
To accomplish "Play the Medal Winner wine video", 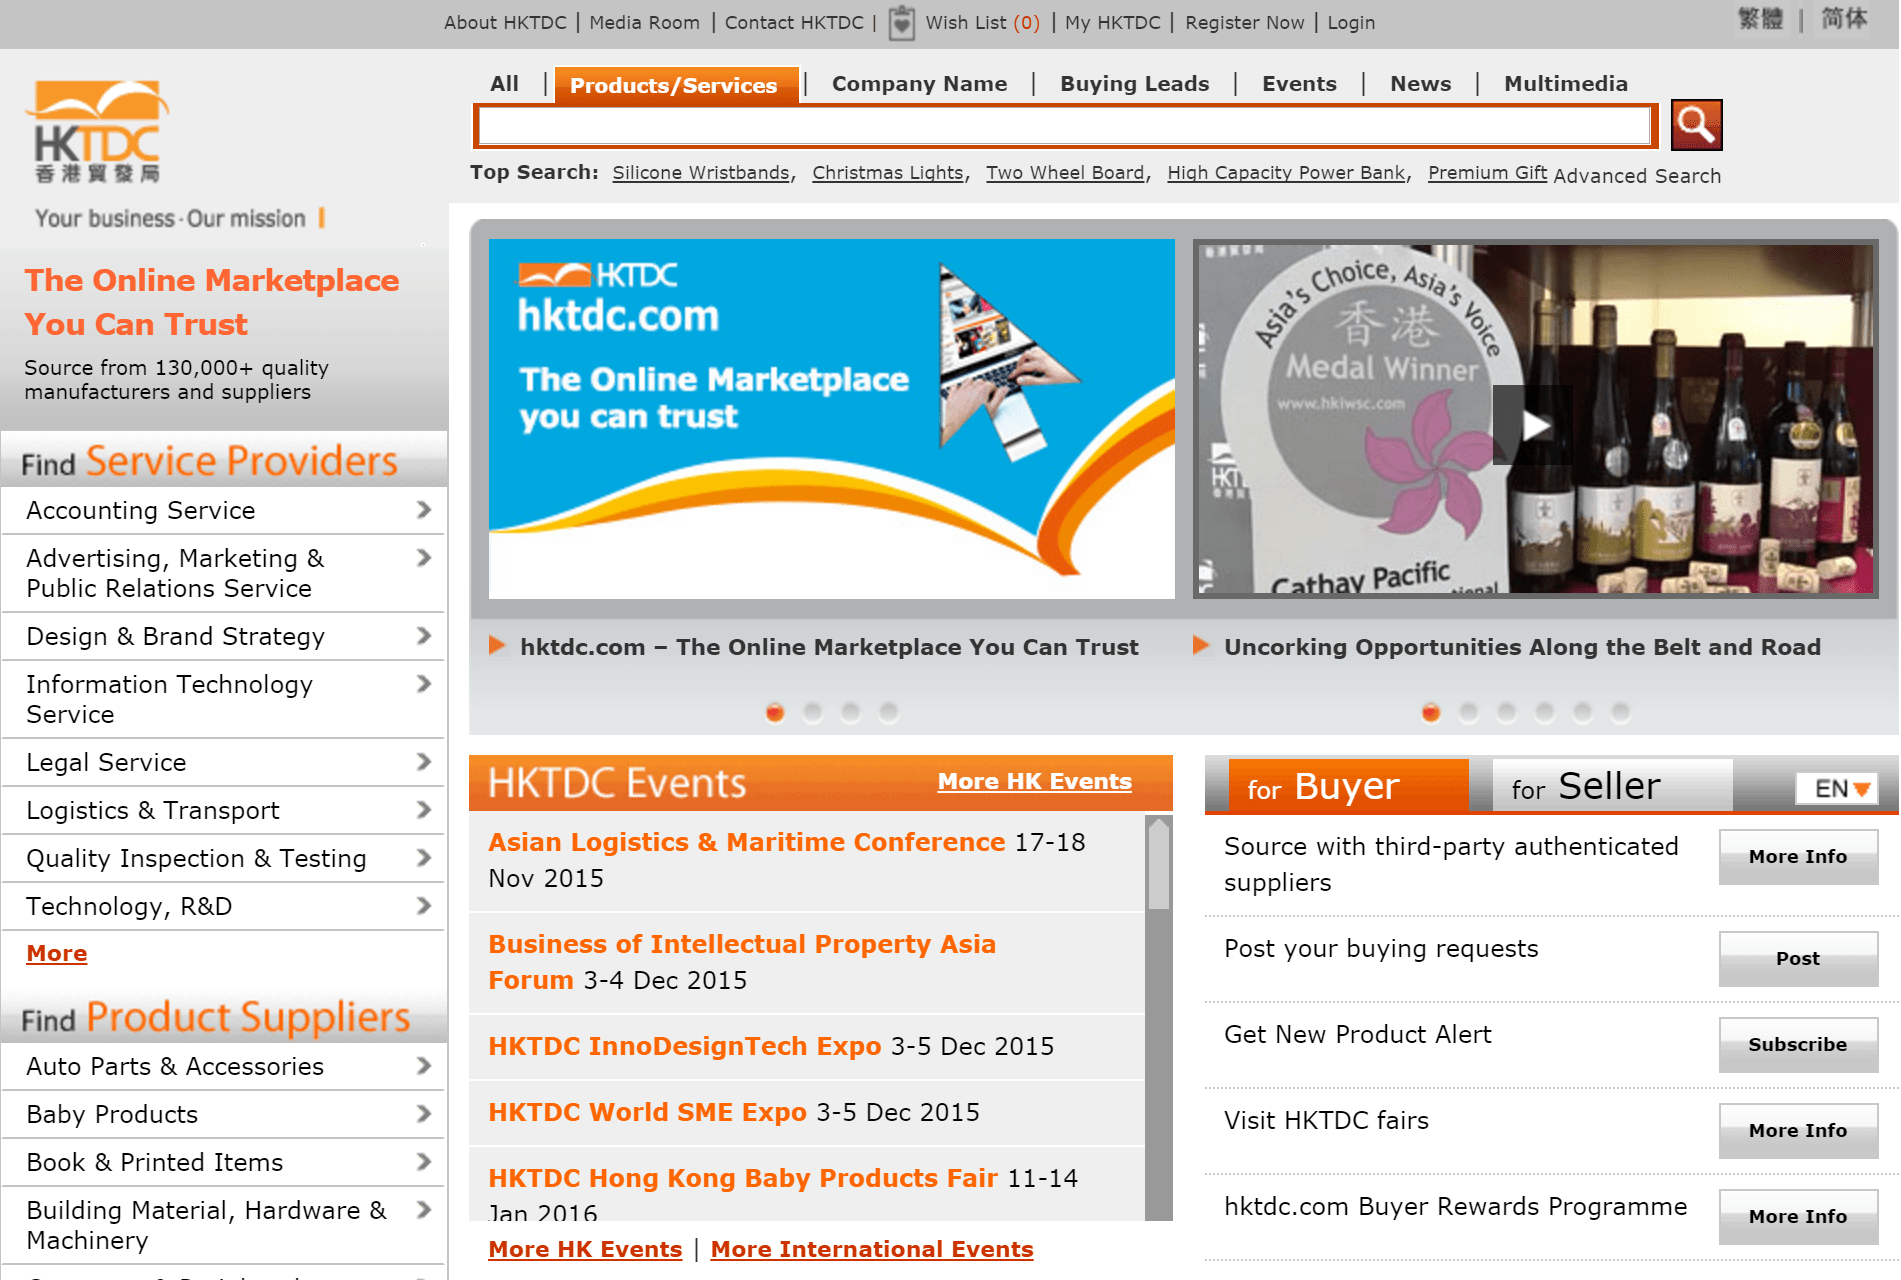I will [1533, 425].
